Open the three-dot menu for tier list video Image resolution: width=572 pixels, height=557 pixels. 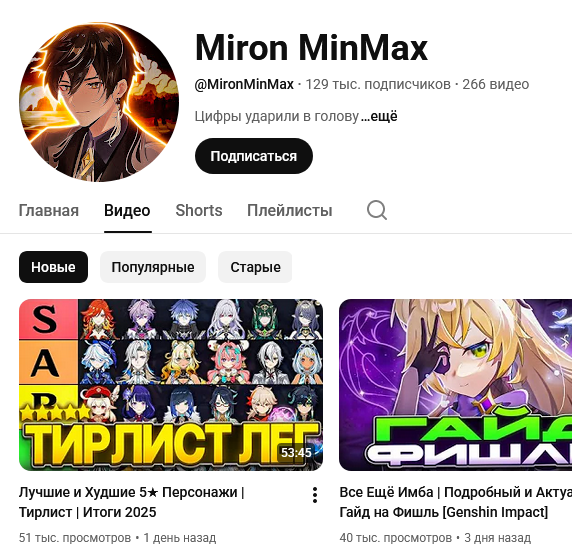click(315, 495)
